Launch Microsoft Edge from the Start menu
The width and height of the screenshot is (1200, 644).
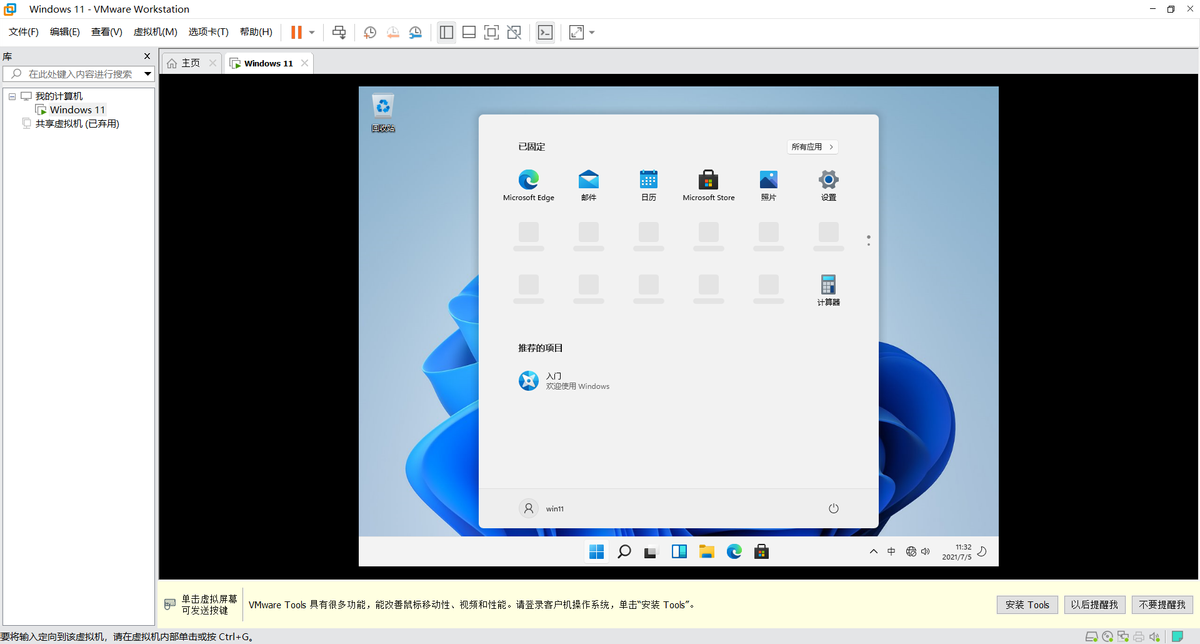(528, 185)
